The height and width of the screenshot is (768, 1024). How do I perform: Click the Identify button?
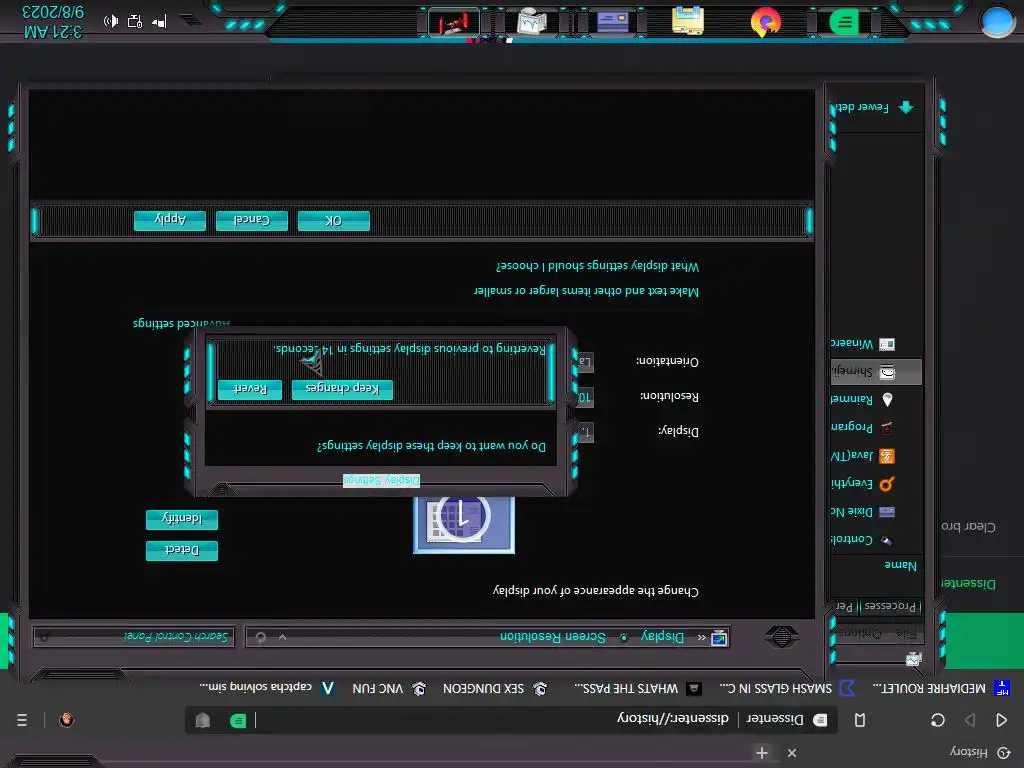tap(182, 519)
